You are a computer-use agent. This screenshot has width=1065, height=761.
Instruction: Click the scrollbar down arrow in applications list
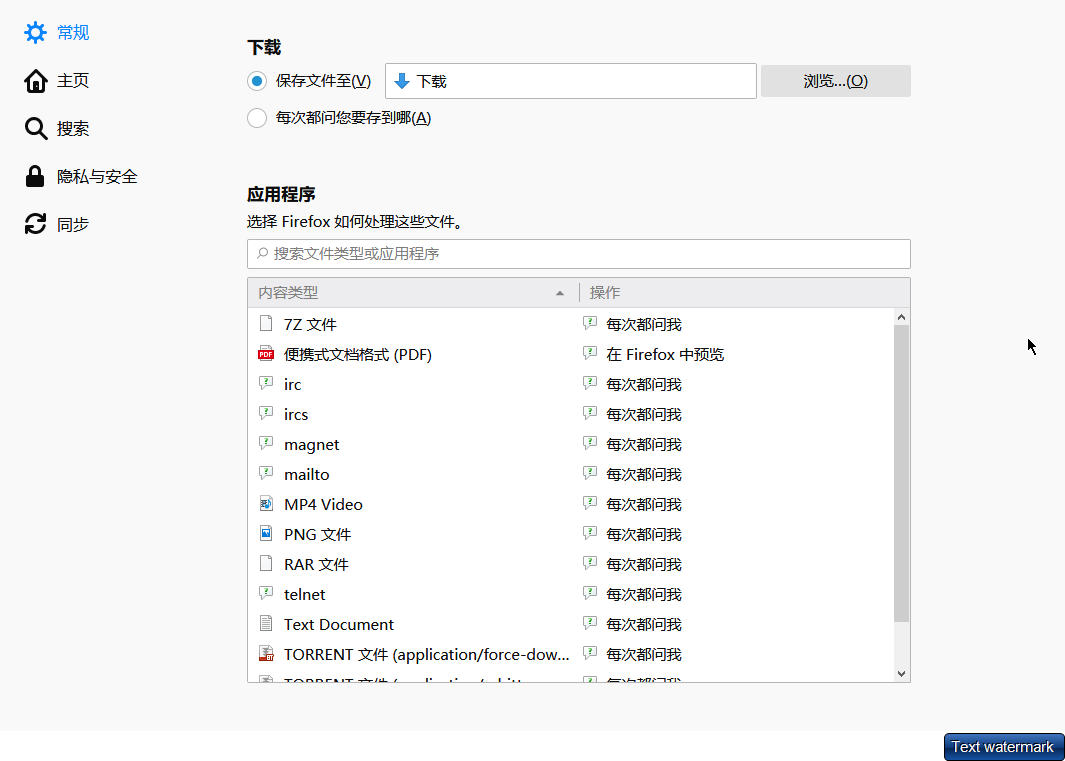[x=902, y=674]
